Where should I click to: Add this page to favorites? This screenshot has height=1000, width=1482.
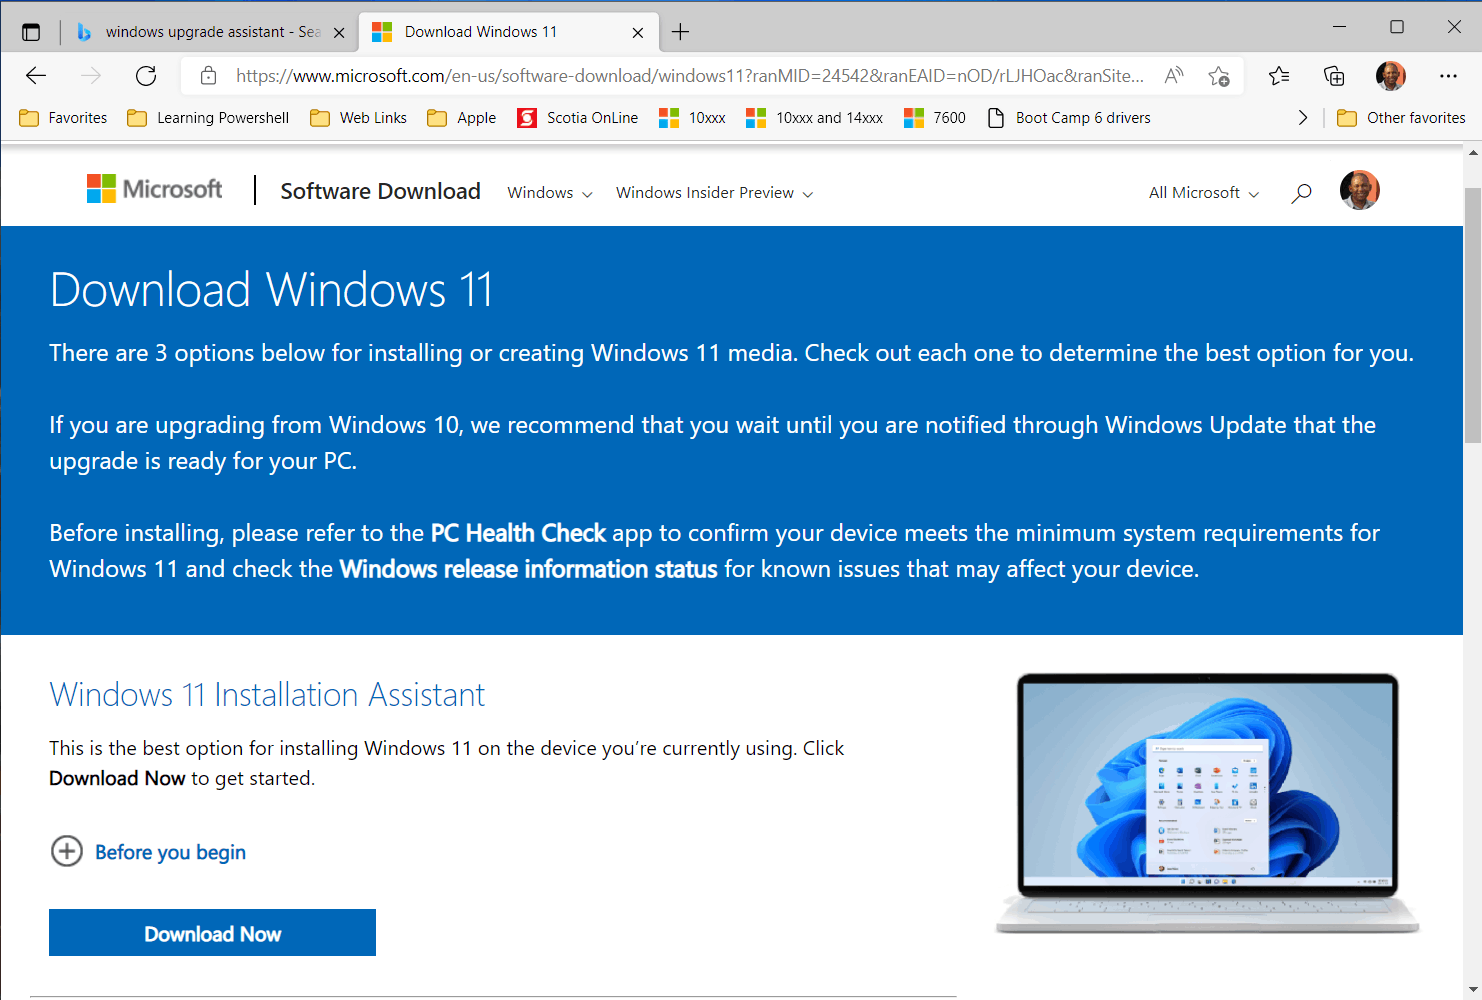tap(1219, 76)
